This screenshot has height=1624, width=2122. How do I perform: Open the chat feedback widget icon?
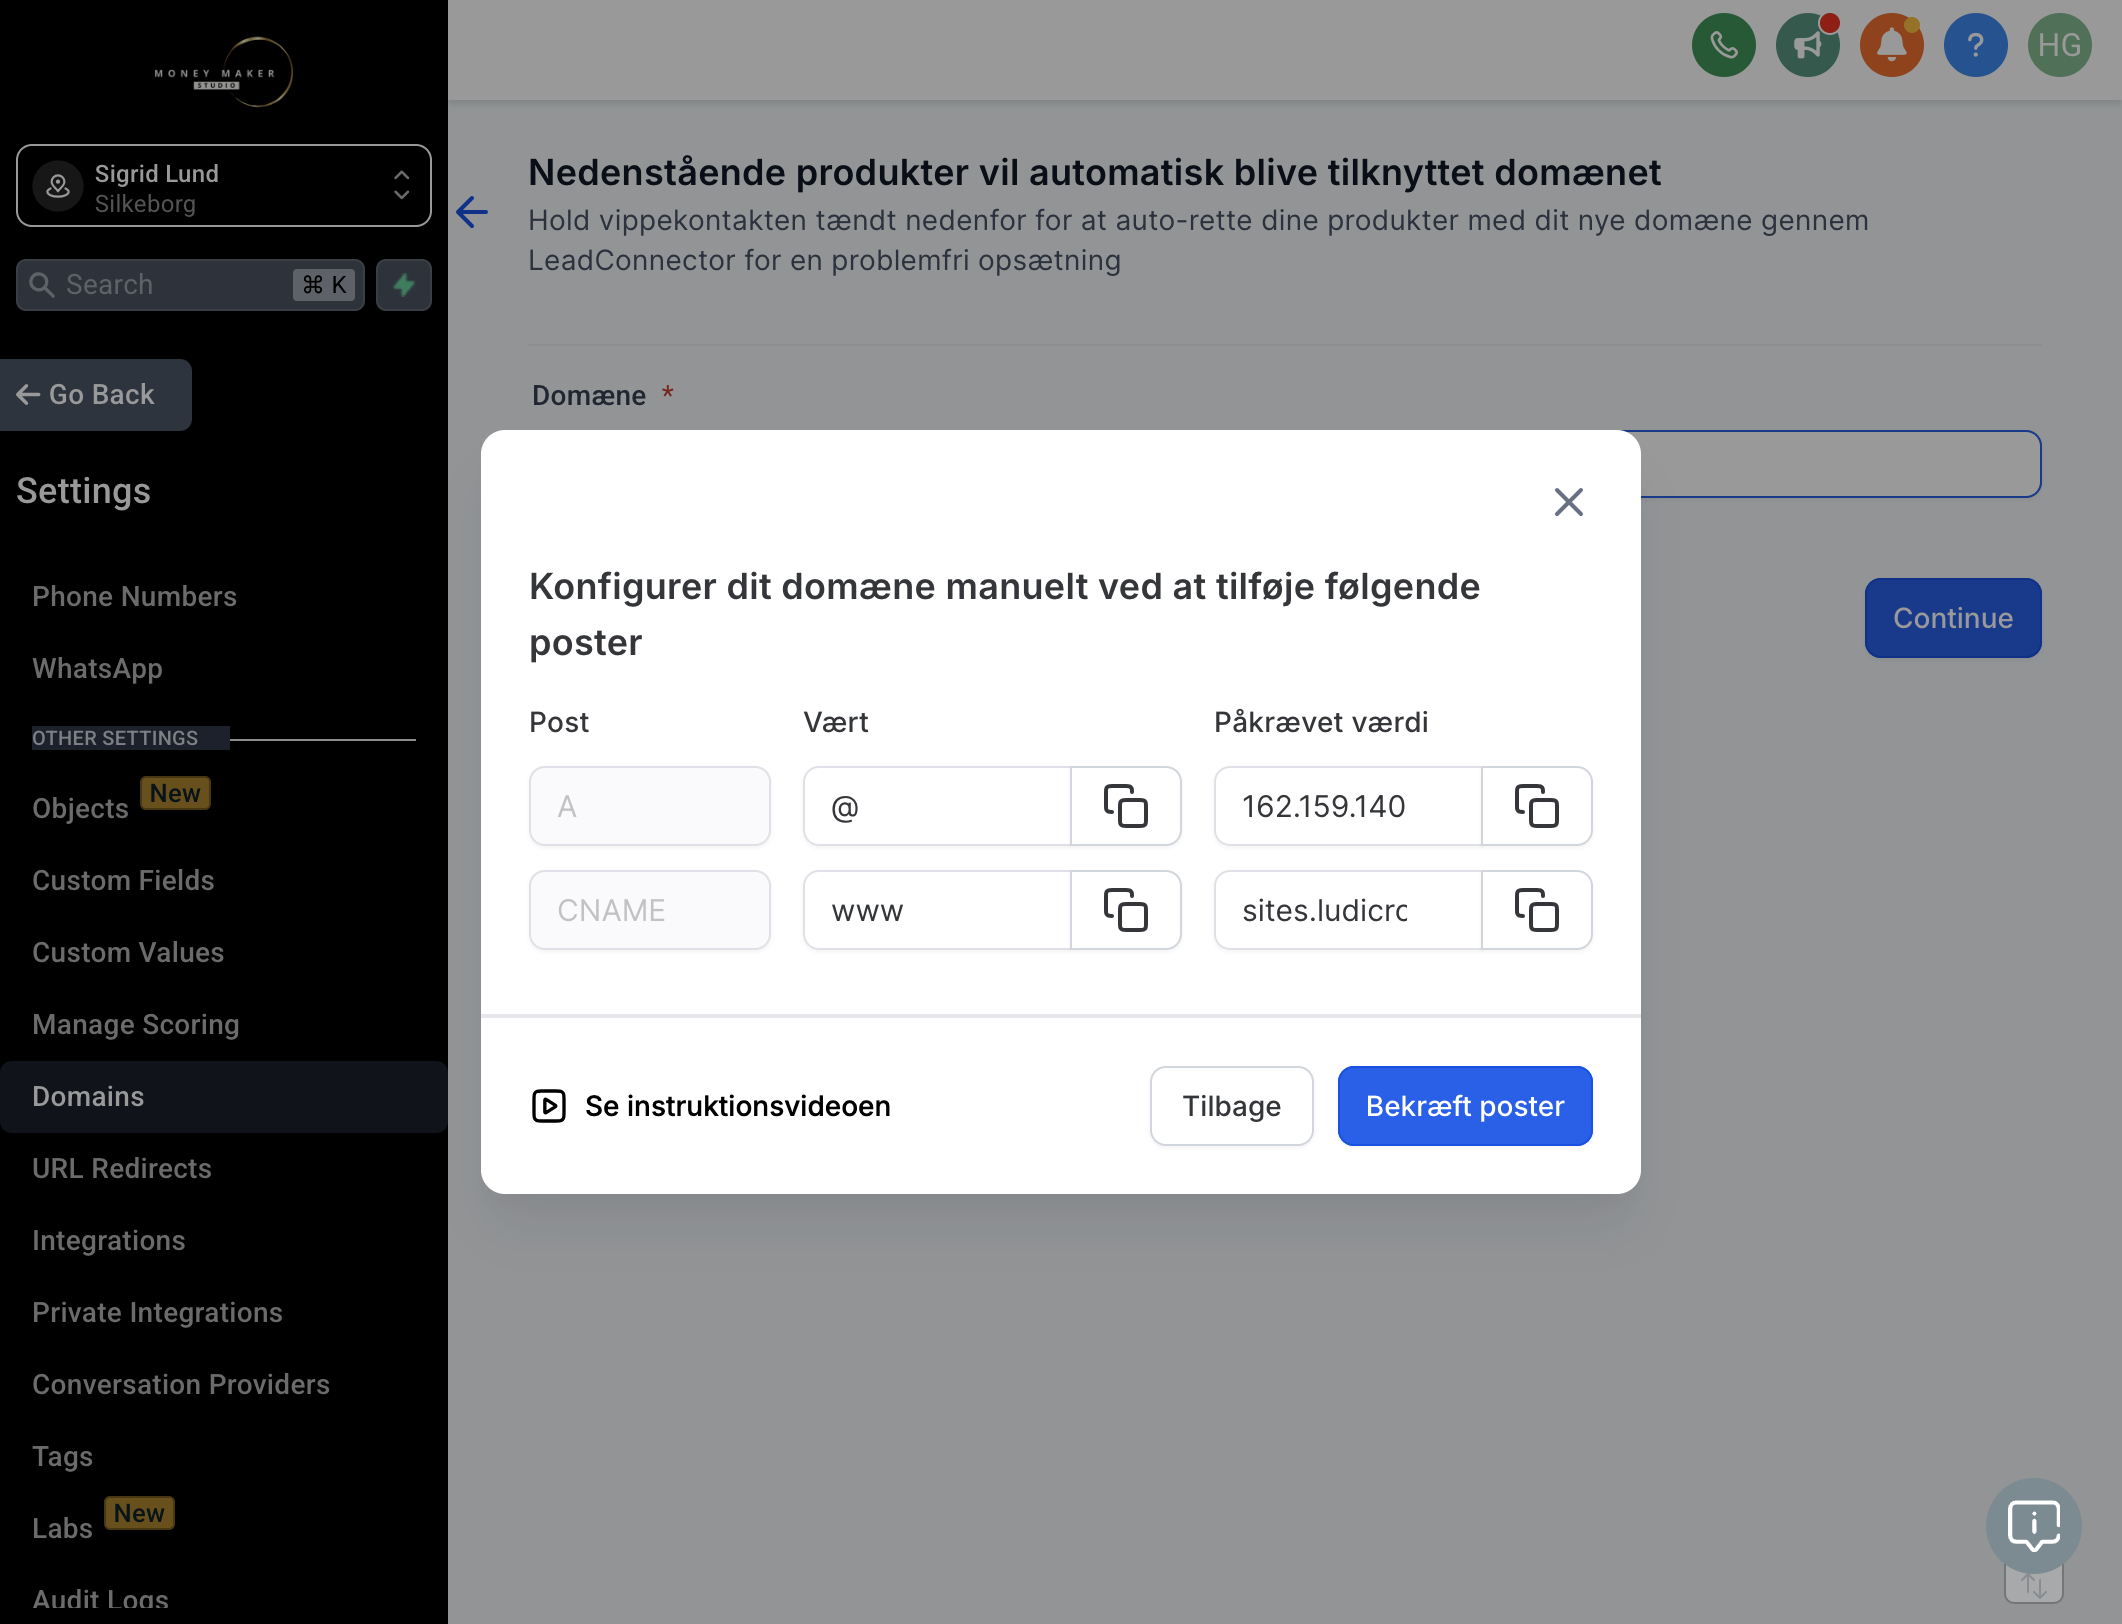2033,1526
